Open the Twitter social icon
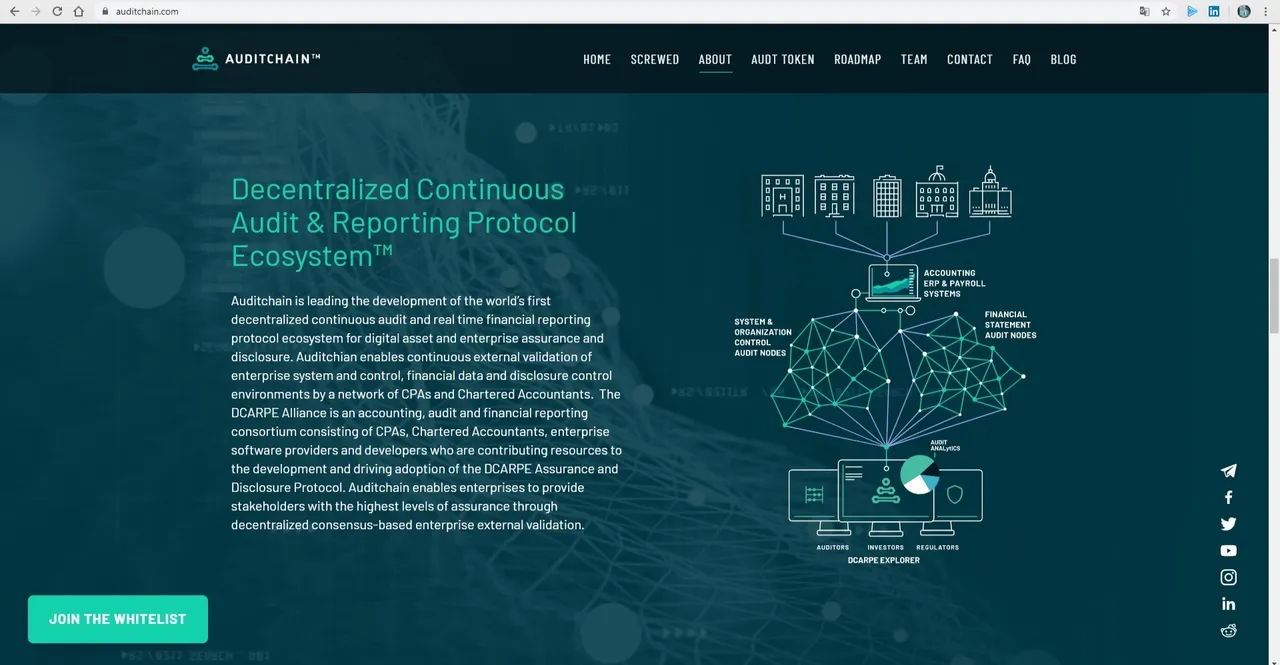The width and height of the screenshot is (1280, 665). [1228, 524]
